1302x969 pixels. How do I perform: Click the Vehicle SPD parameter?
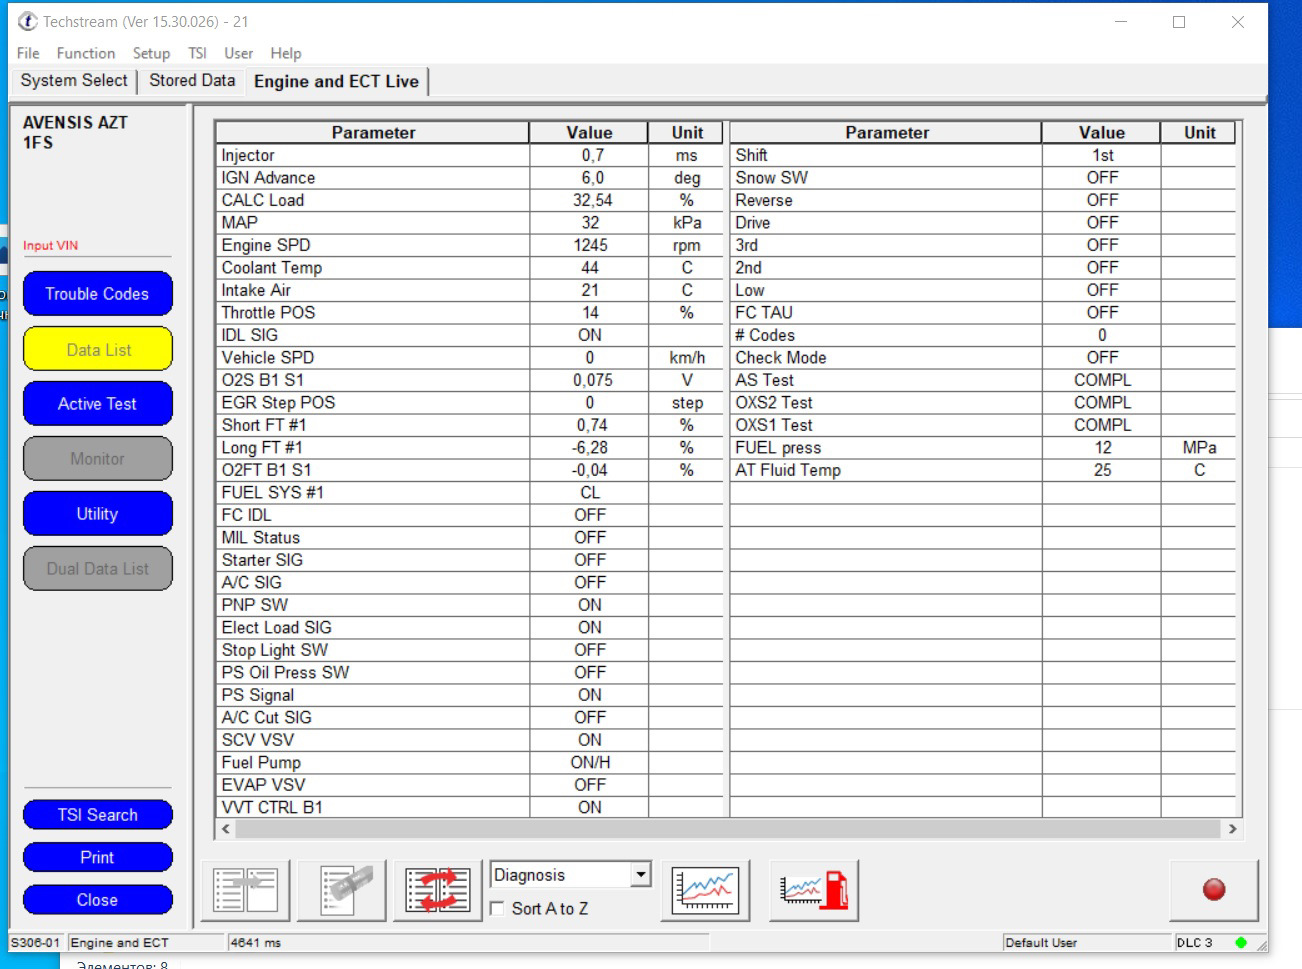tap(268, 358)
